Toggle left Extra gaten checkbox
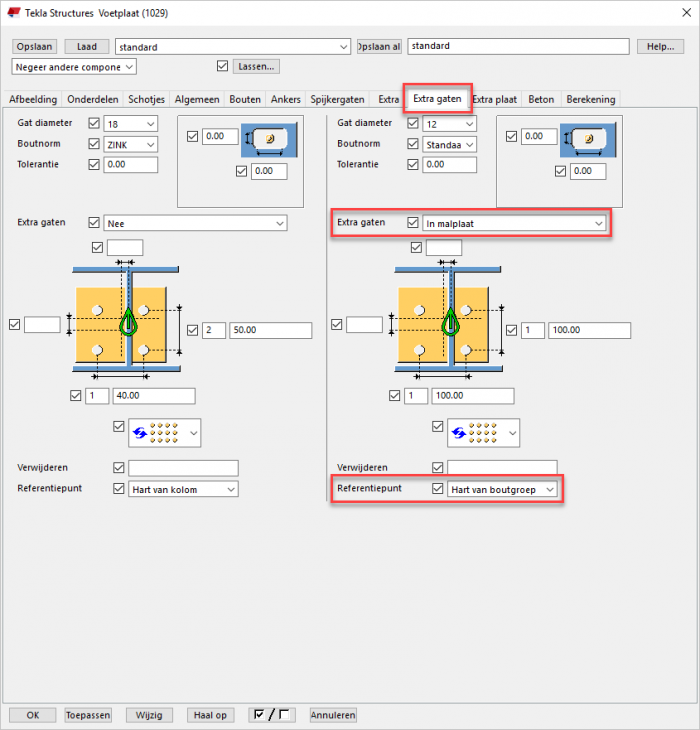This screenshot has height=730, width=700. pyautogui.click(x=94, y=223)
